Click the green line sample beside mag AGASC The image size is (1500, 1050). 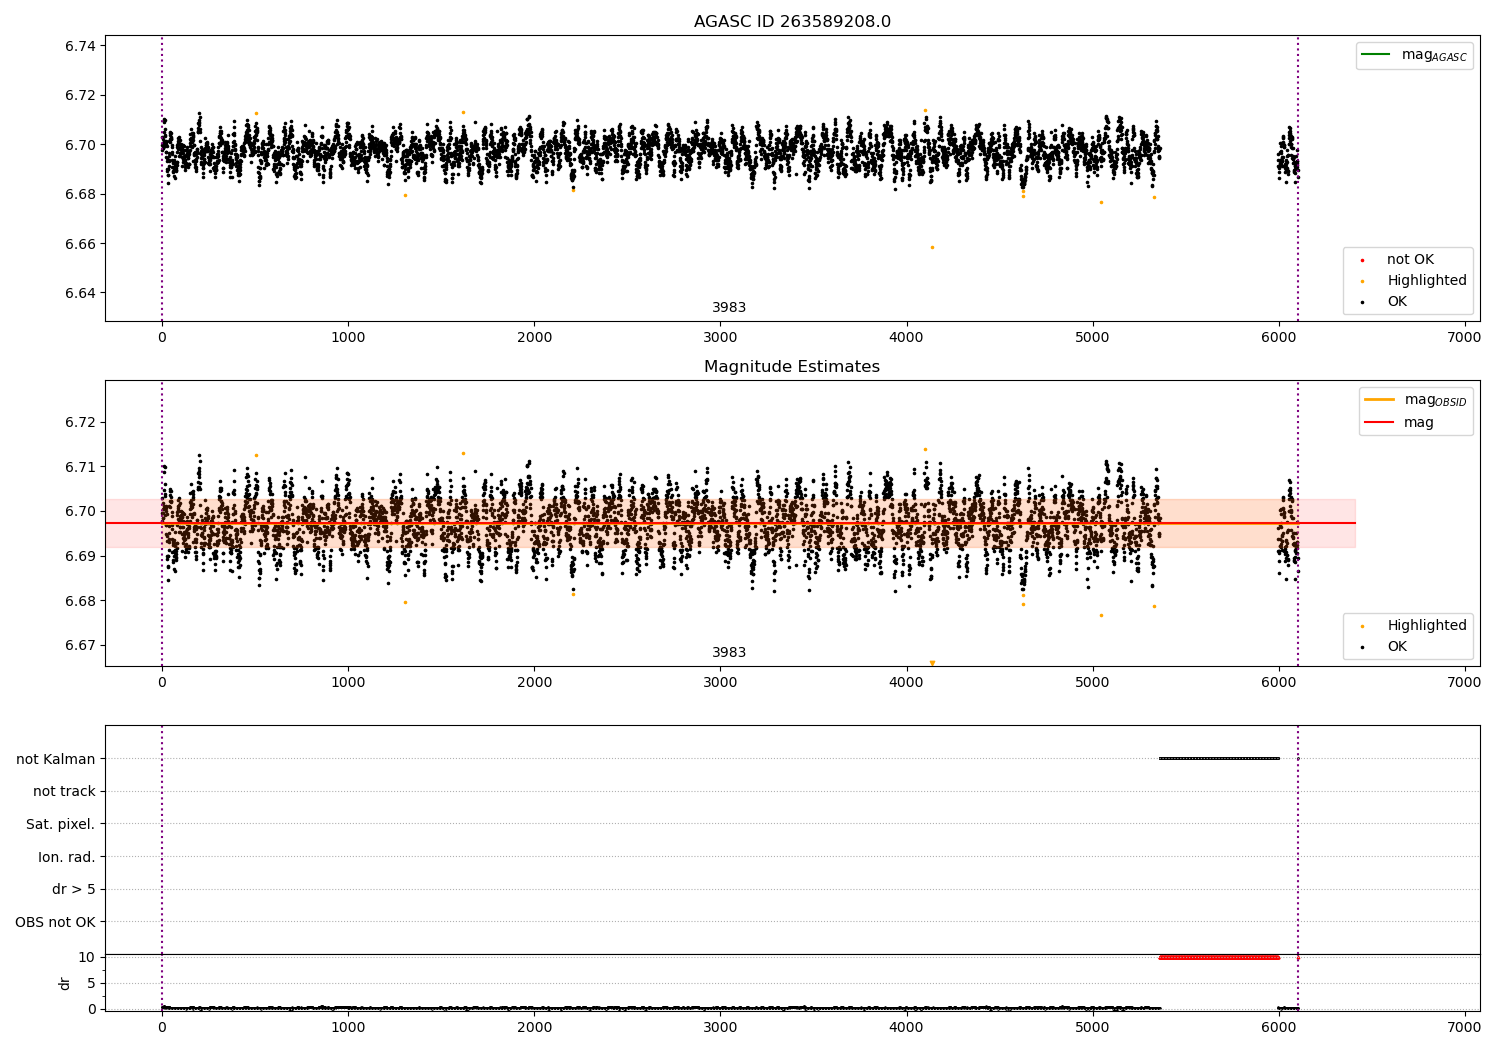pyautogui.click(x=1376, y=54)
